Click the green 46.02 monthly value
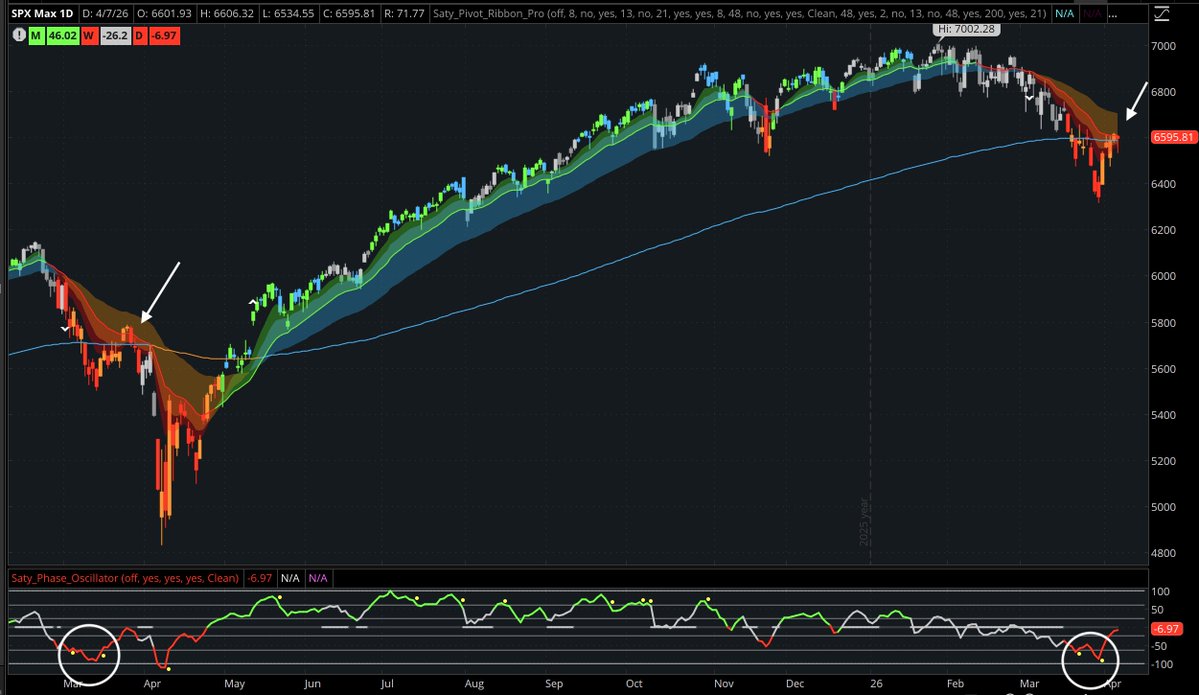The height and width of the screenshot is (695, 1199). click(x=62, y=35)
